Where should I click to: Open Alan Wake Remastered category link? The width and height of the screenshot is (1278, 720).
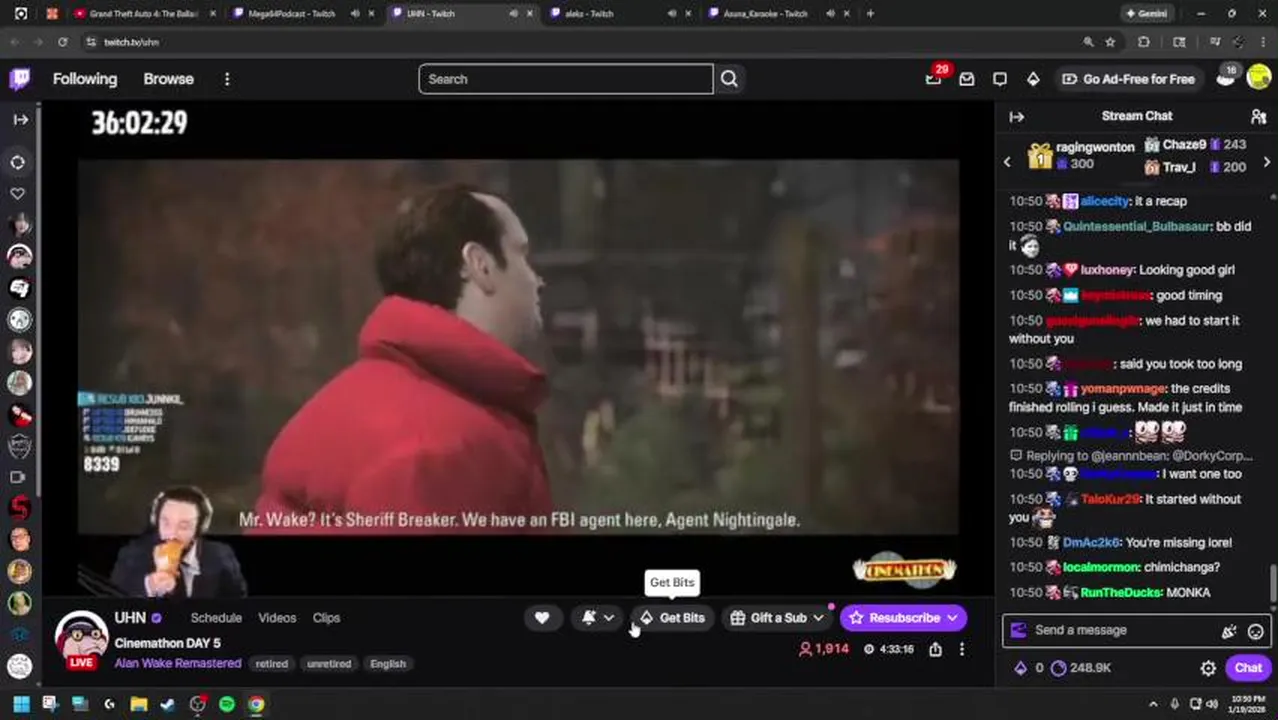click(178, 663)
